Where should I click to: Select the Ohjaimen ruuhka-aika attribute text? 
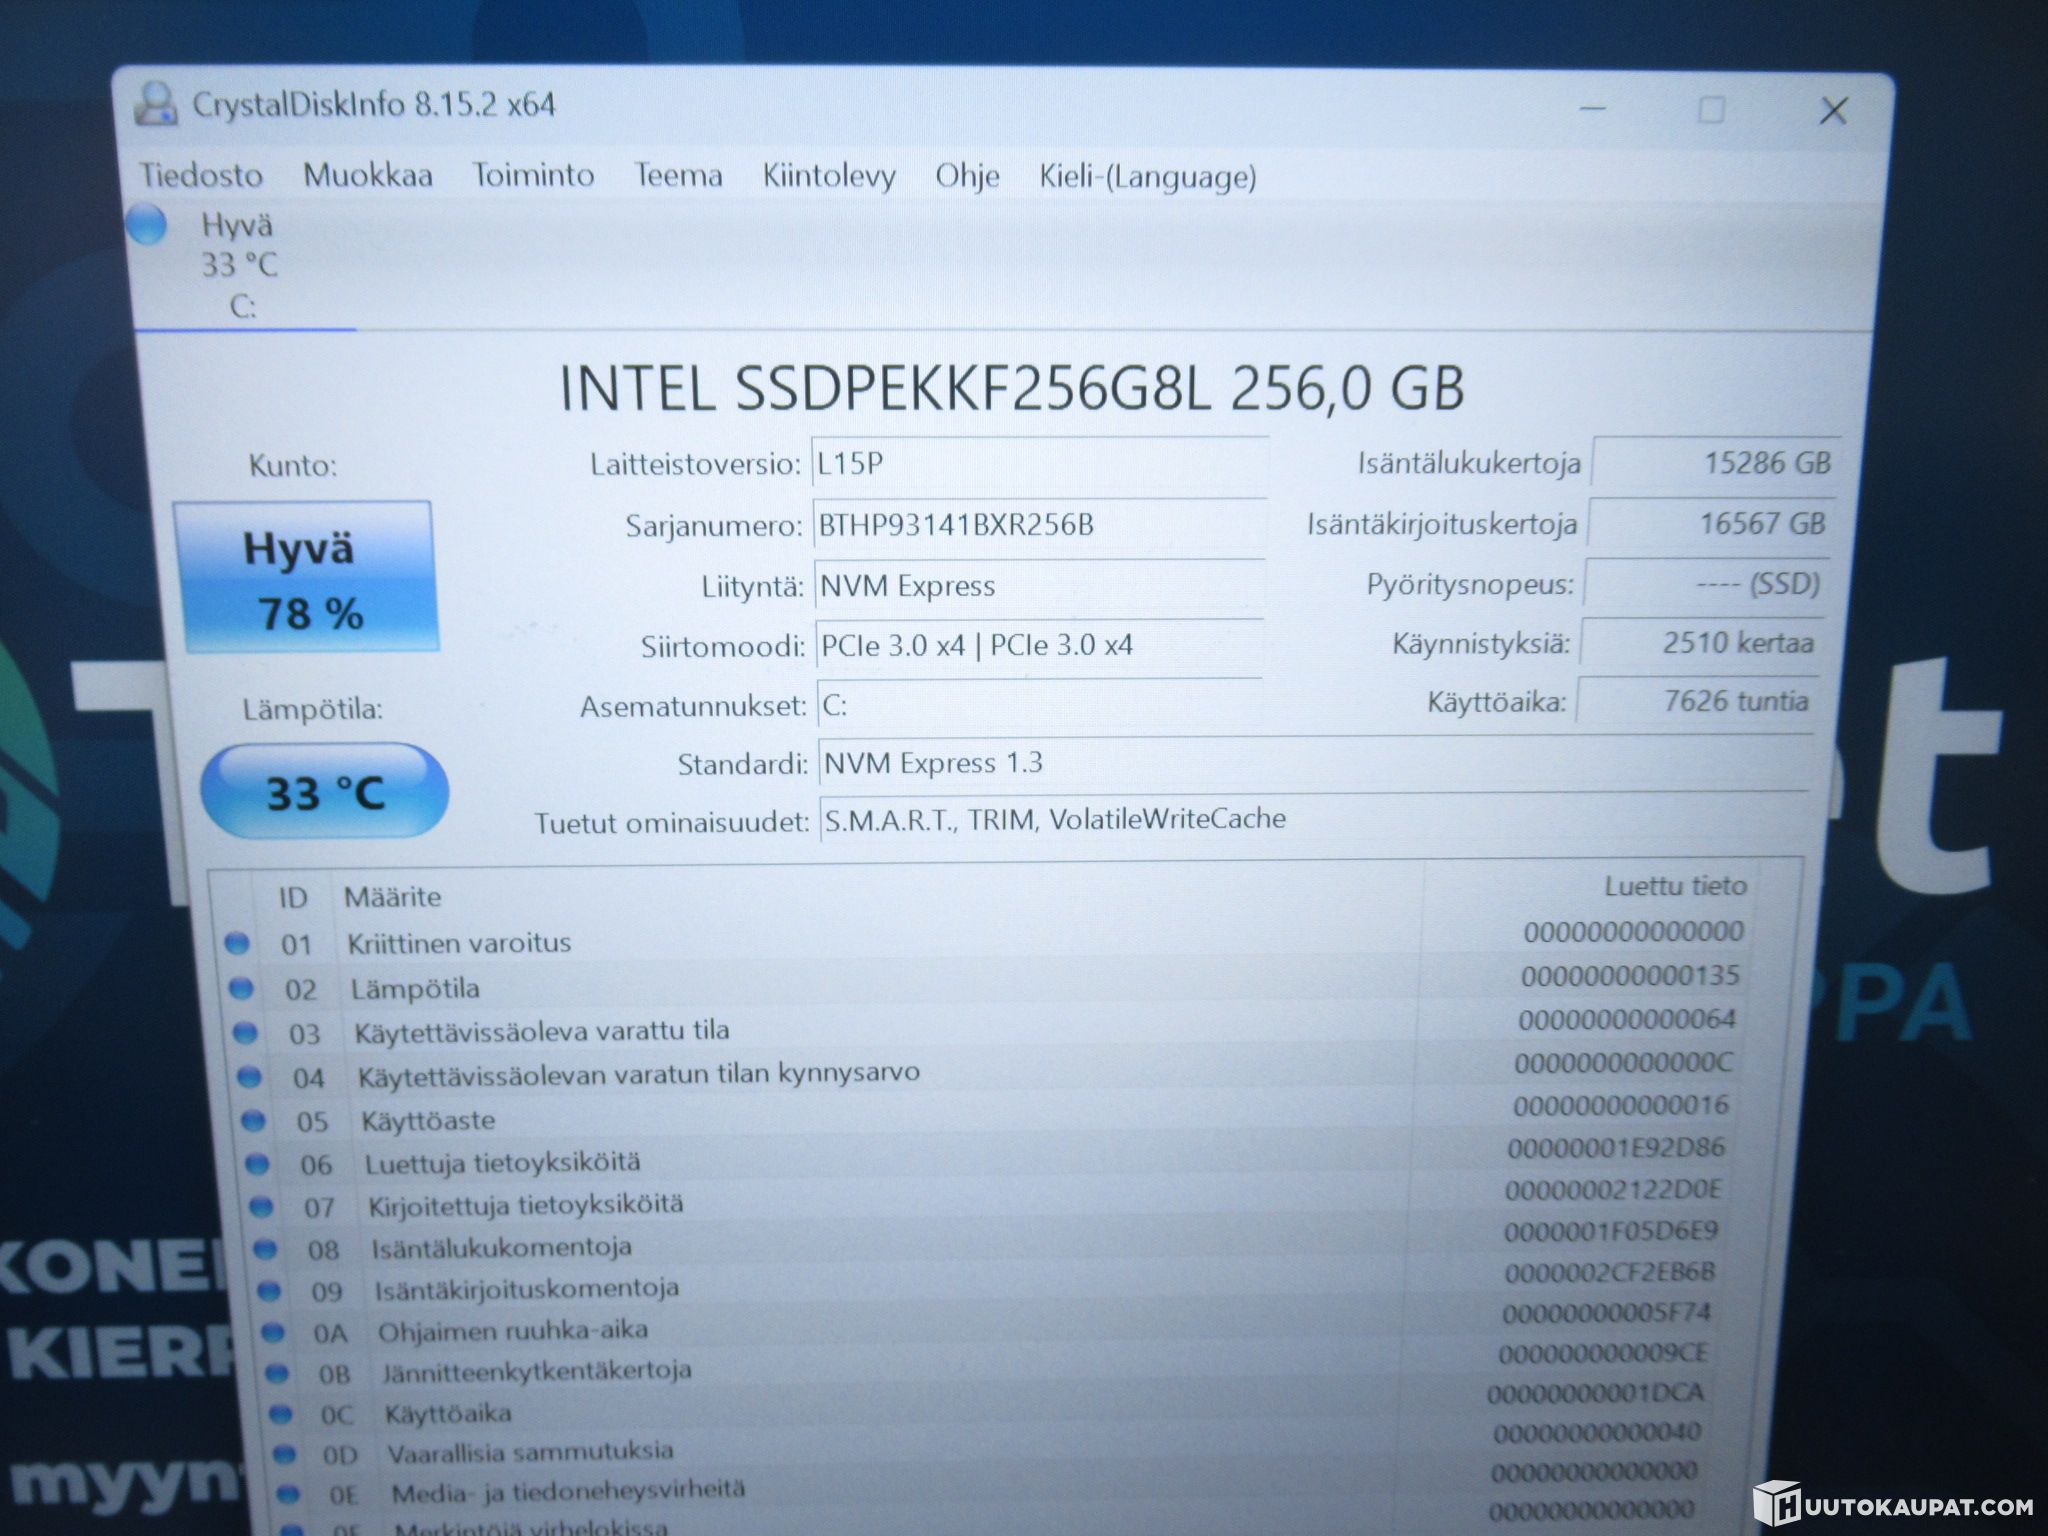(513, 1331)
